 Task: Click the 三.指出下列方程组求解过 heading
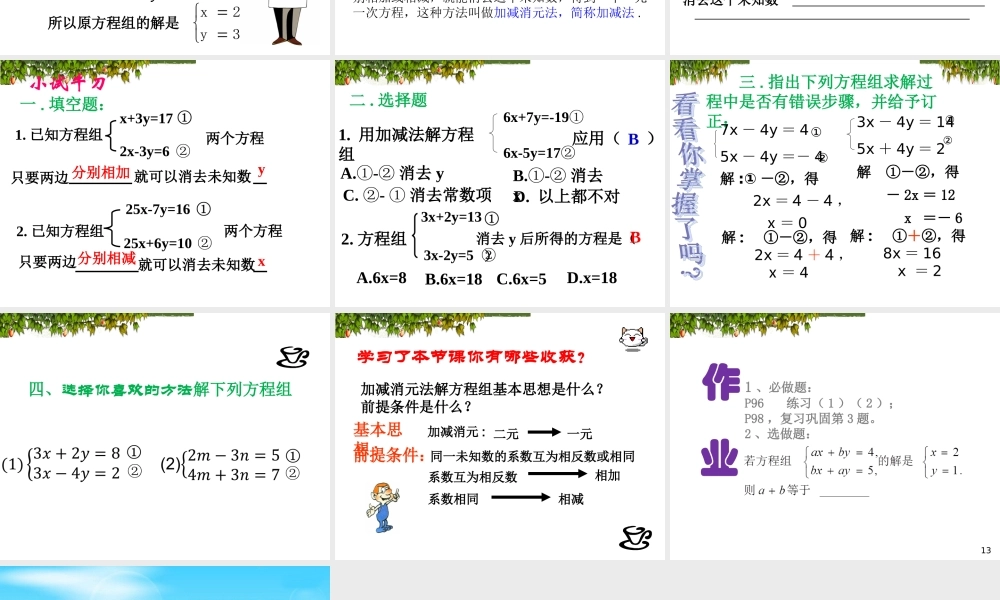tap(835, 82)
